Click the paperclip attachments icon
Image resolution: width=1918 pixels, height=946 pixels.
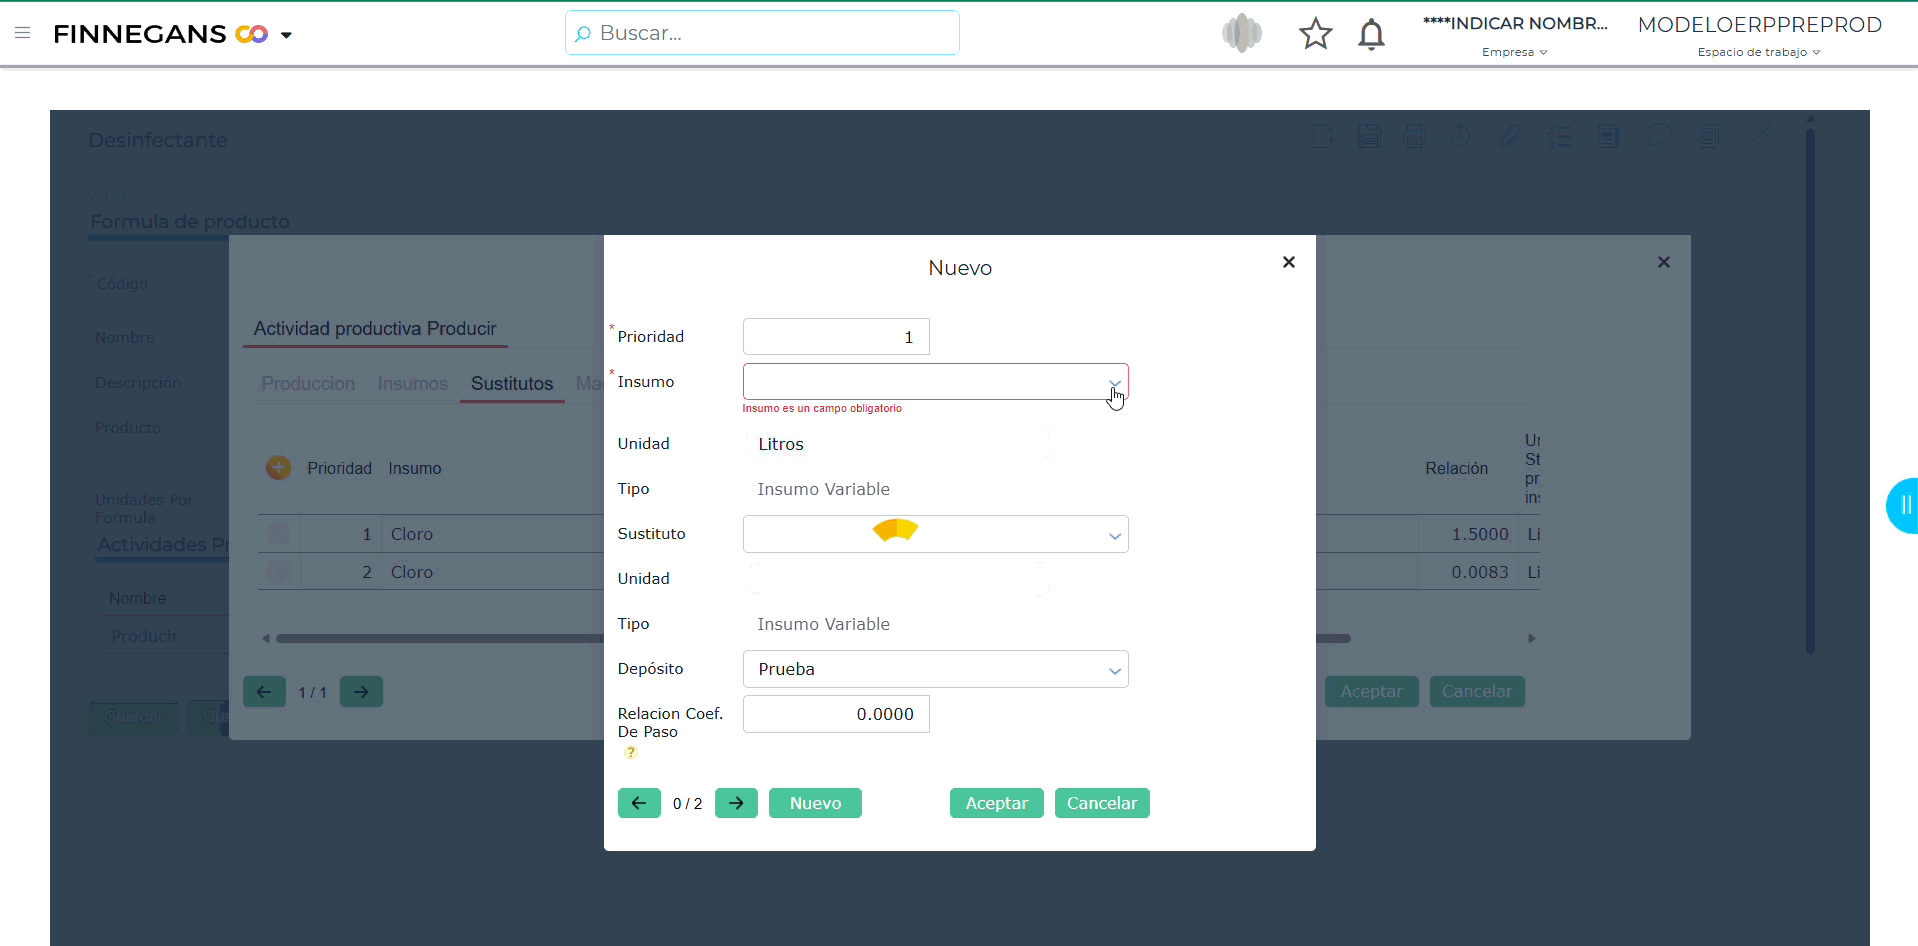[x=1509, y=135]
